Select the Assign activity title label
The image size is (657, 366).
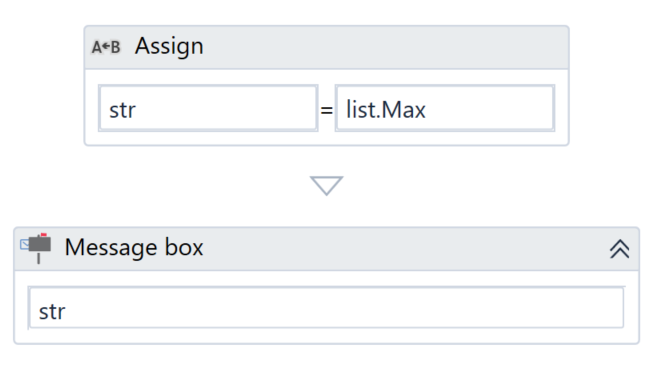169,46
